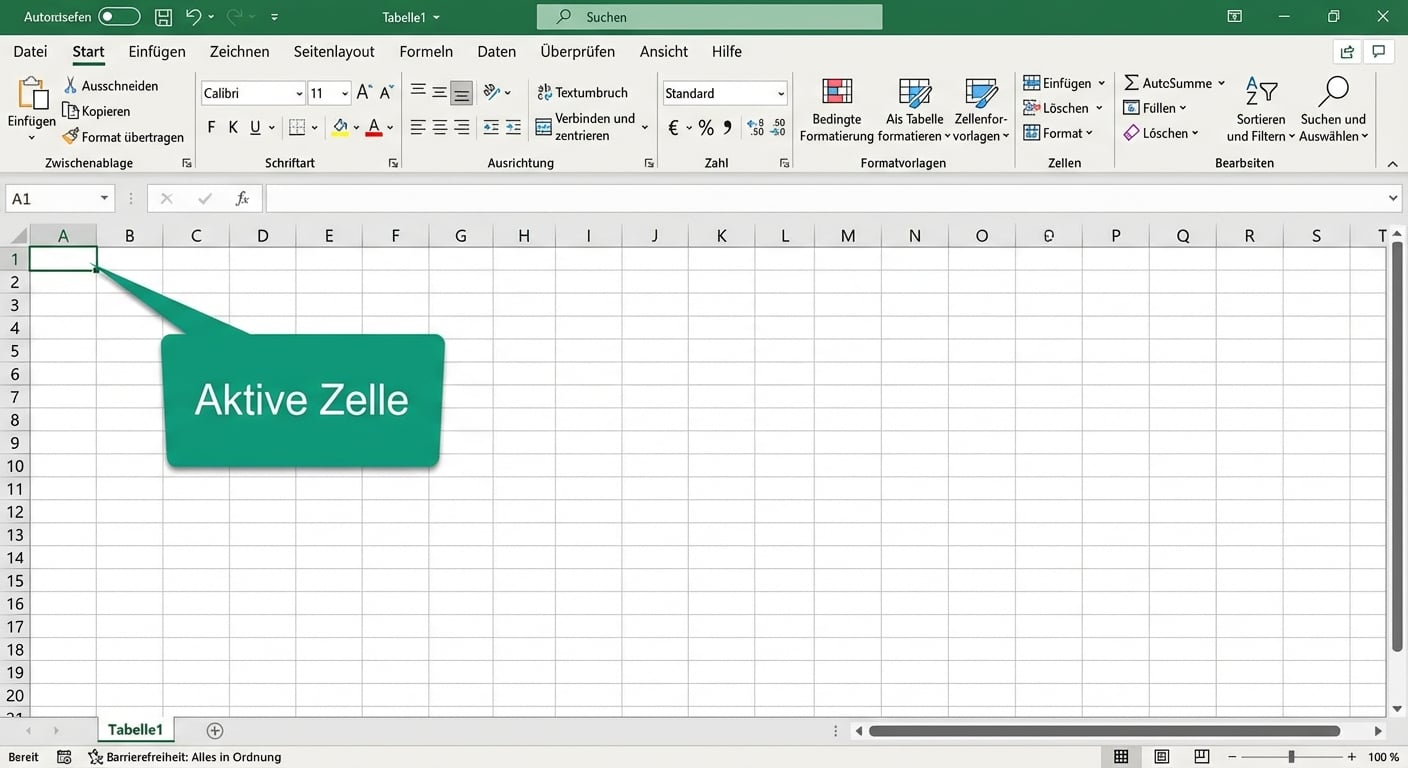
Task: Click the borders grid icon
Action: click(297, 128)
